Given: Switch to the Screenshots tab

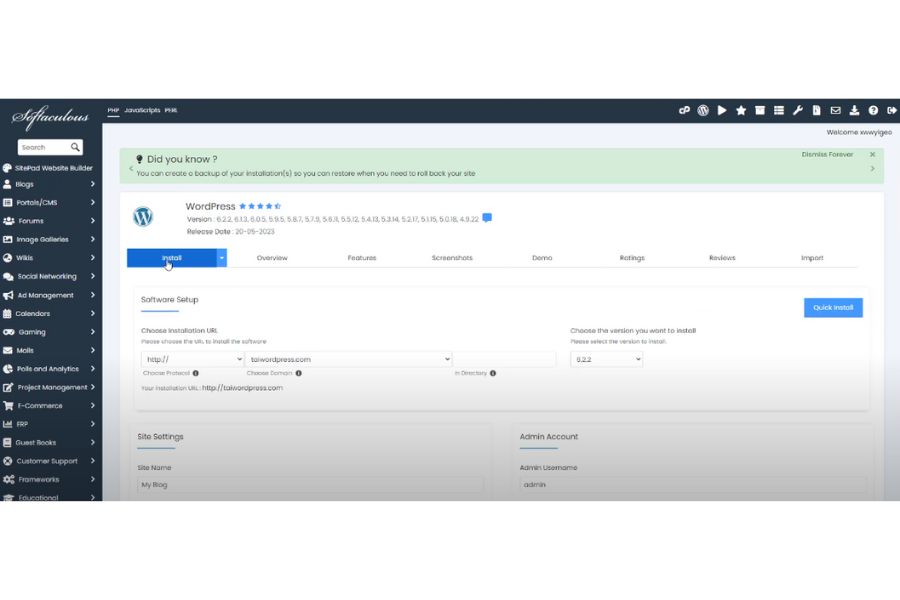Looking at the screenshot, I should pyautogui.click(x=452, y=258).
